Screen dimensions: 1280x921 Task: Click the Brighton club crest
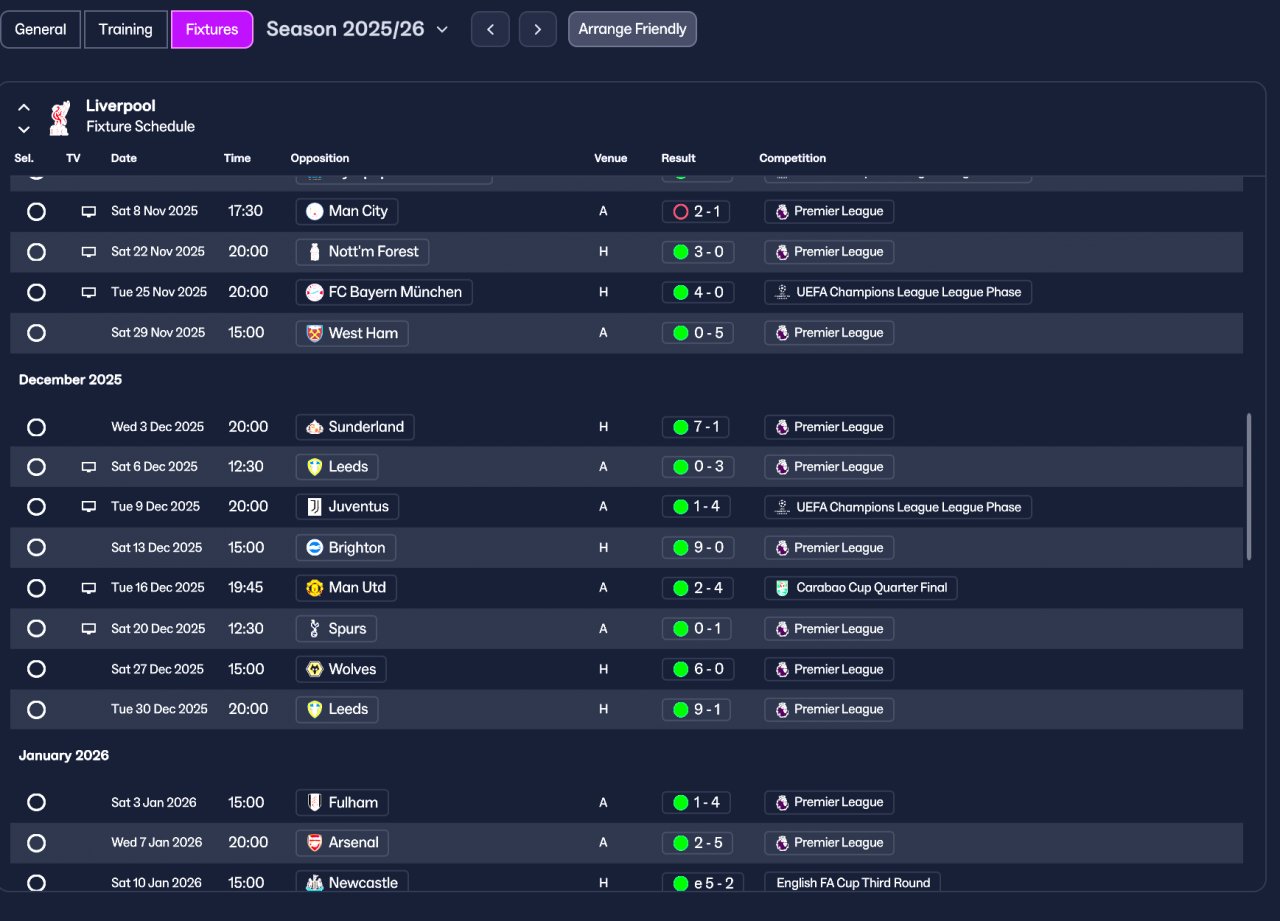click(x=315, y=548)
